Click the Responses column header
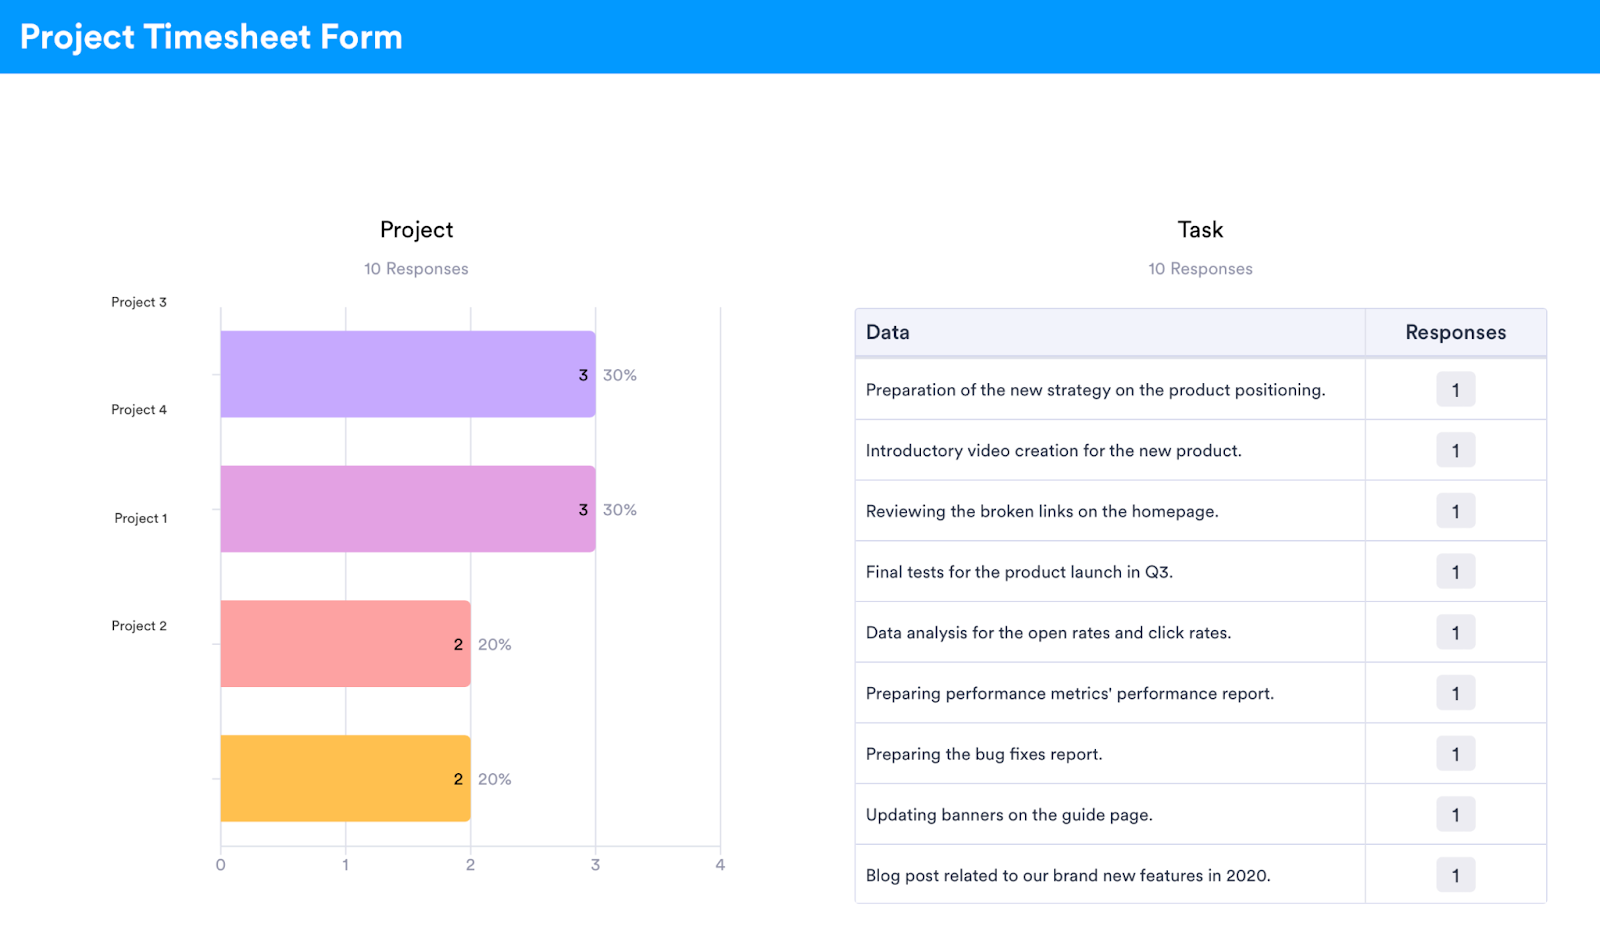Screen dimensions: 1600x945 [1455, 333]
